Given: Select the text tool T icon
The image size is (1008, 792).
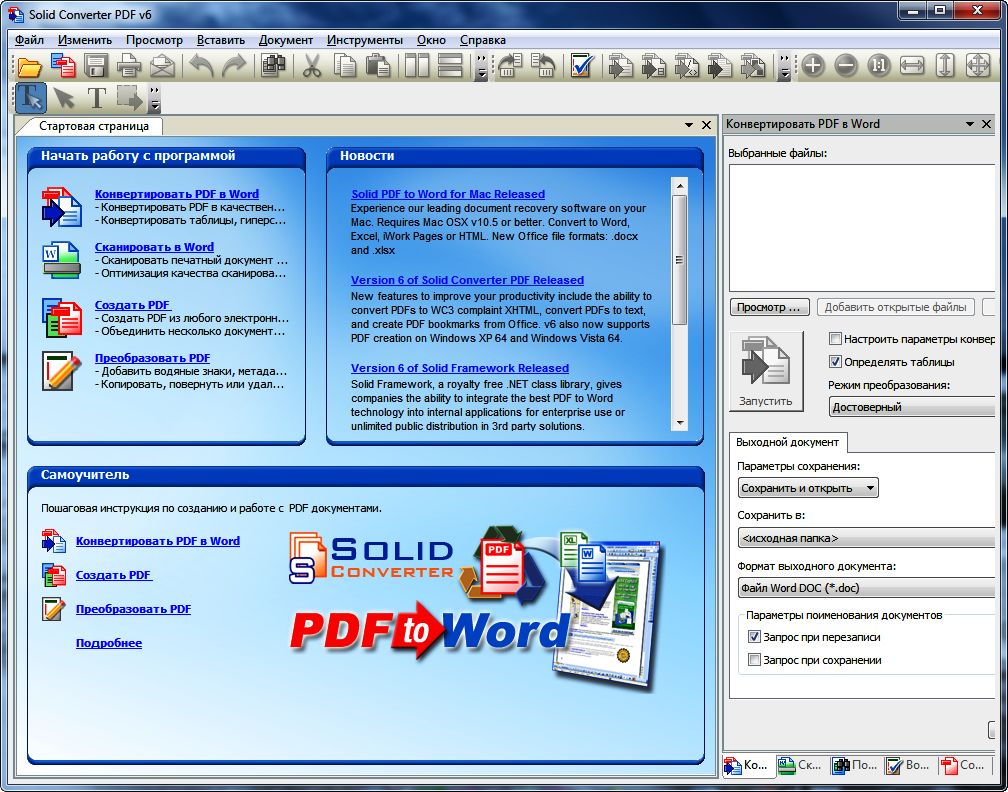Looking at the screenshot, I should [x=96, y=98].
